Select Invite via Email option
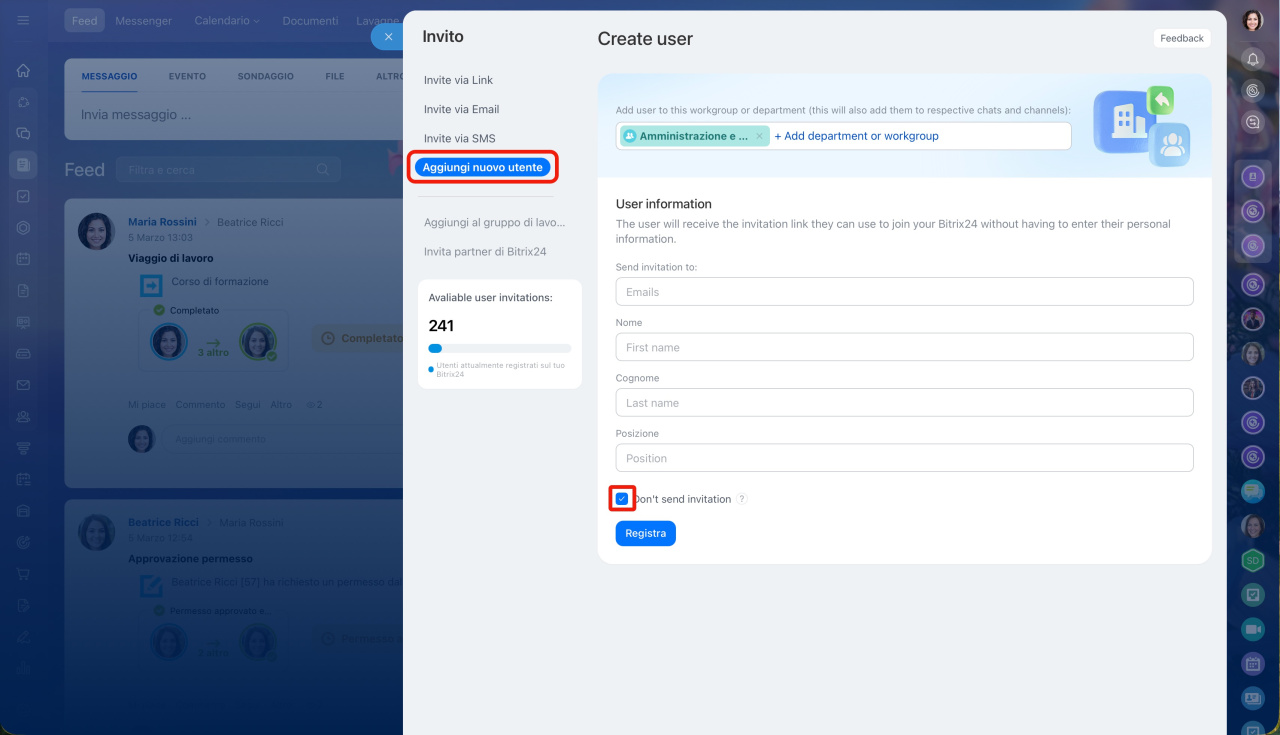The image size is (1280, 735). (x=461, y=109)
